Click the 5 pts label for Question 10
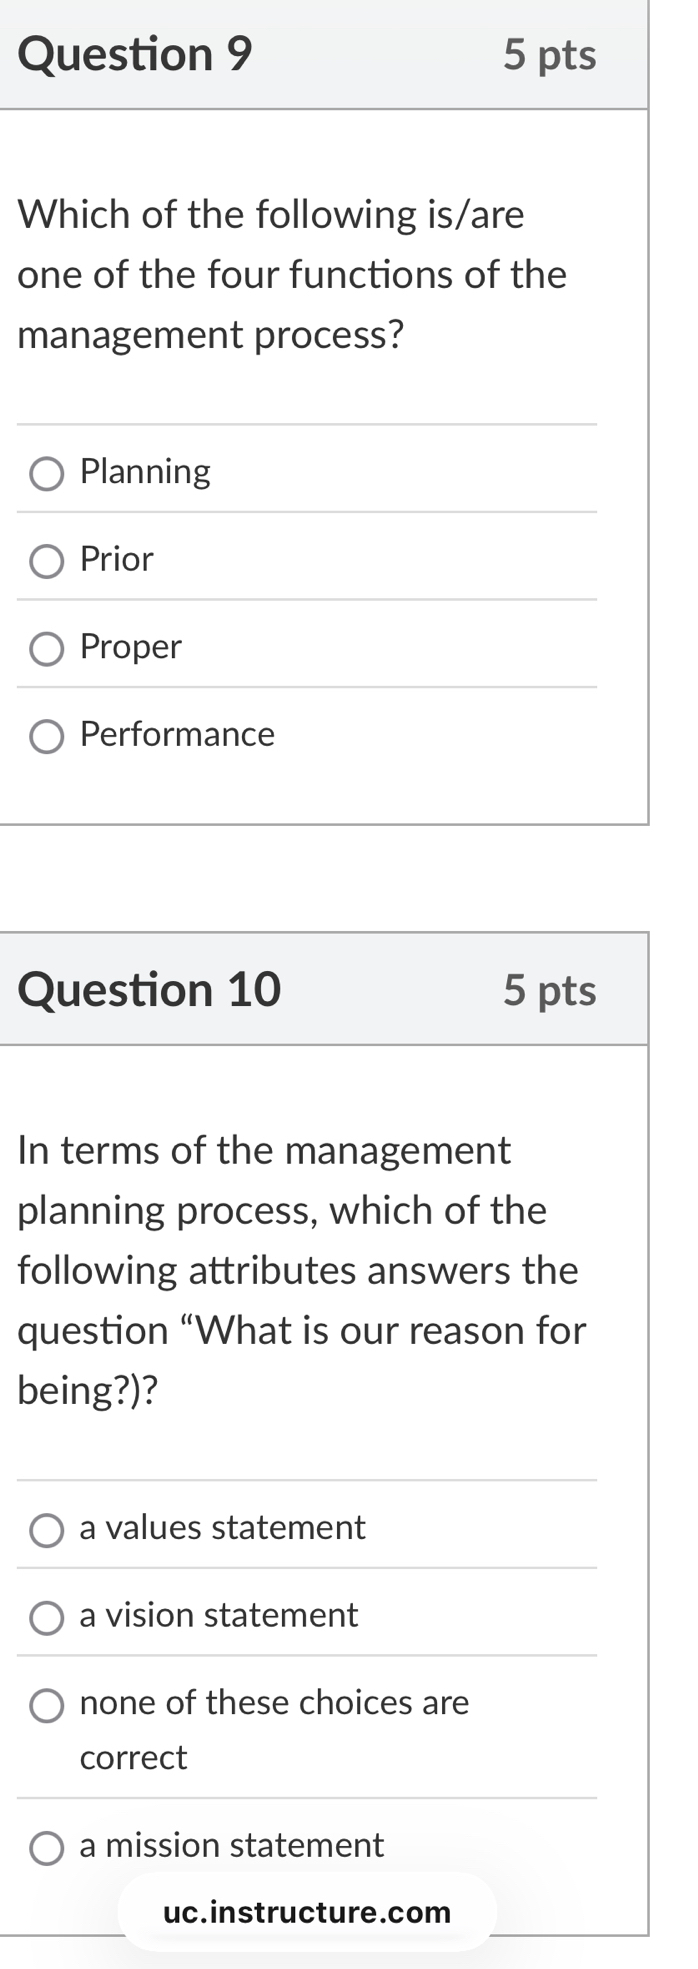 (549, 990)
